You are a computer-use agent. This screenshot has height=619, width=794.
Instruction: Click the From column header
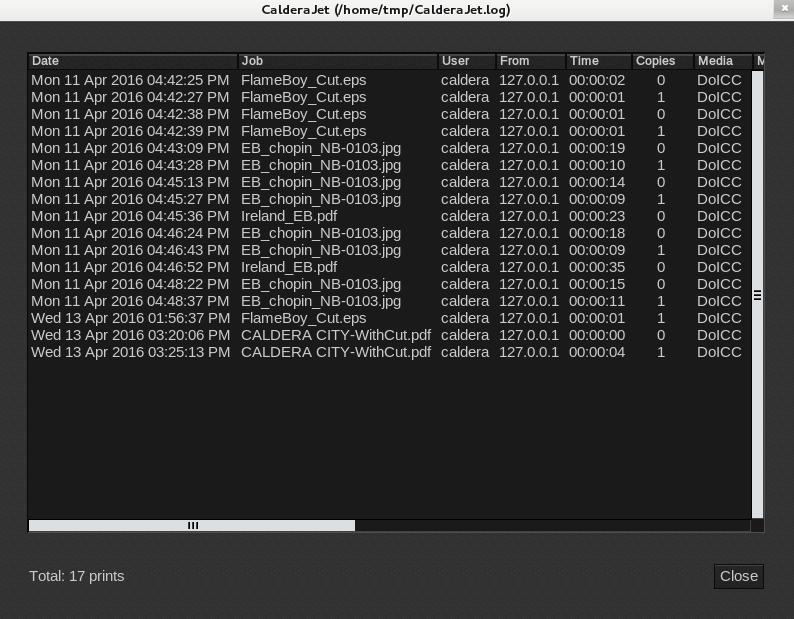tap(530, 61)
